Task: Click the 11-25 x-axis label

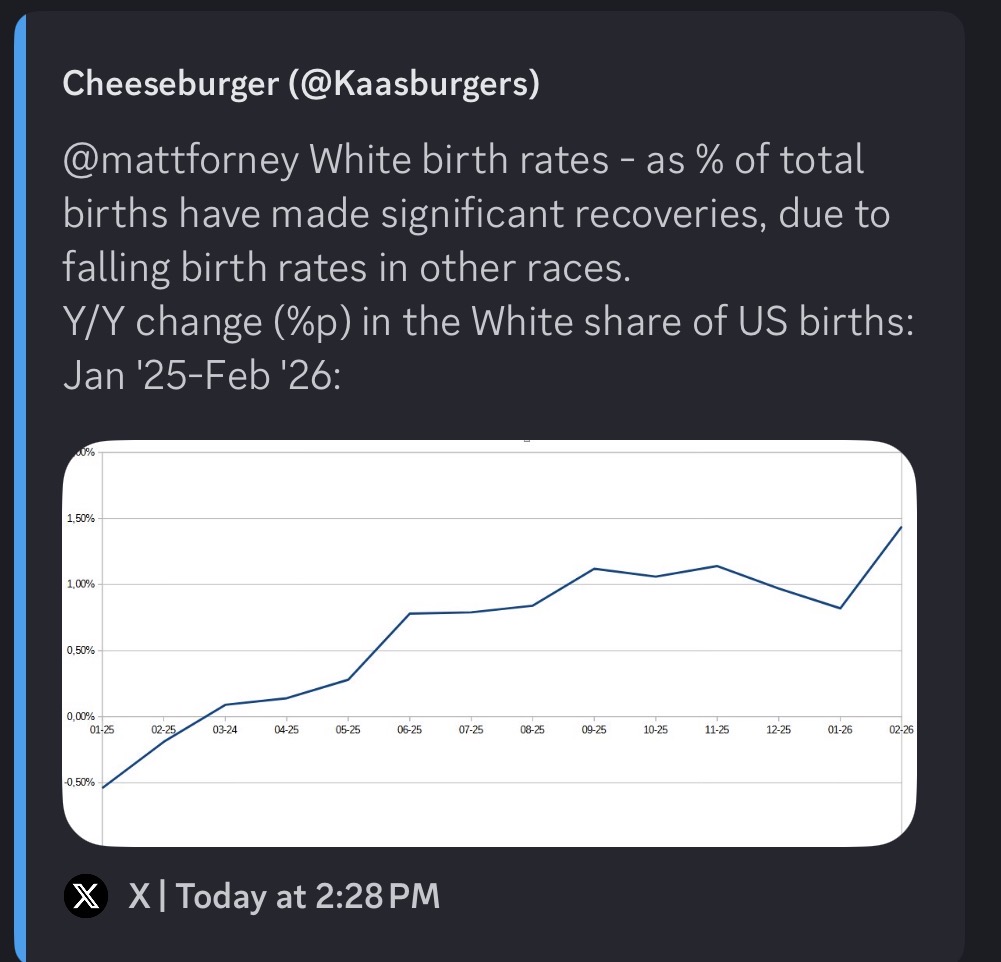Action: click(717, 730)
